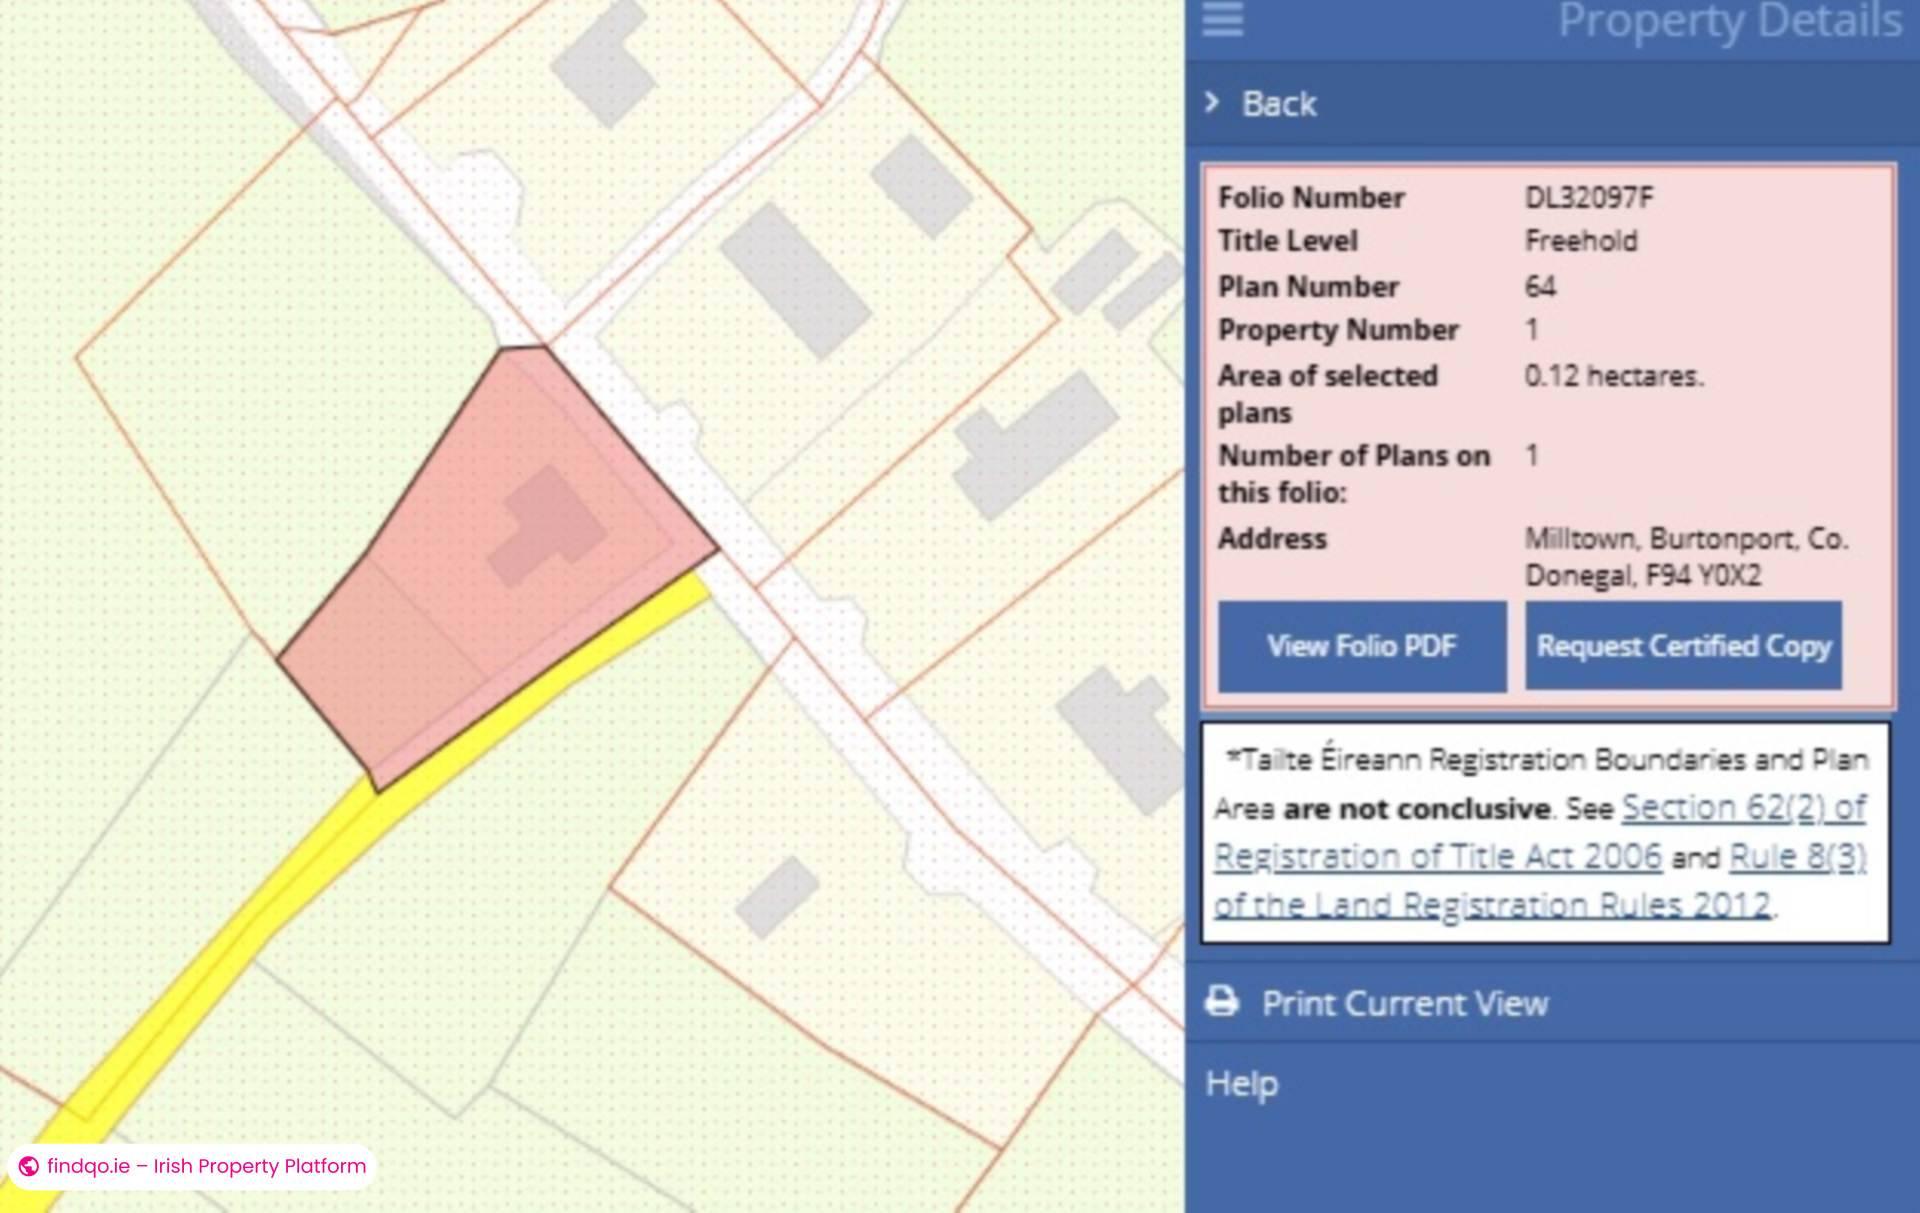1920x1213 pixels.
Task: Click the folio number DL32097F value
Action: [1588, 197]
